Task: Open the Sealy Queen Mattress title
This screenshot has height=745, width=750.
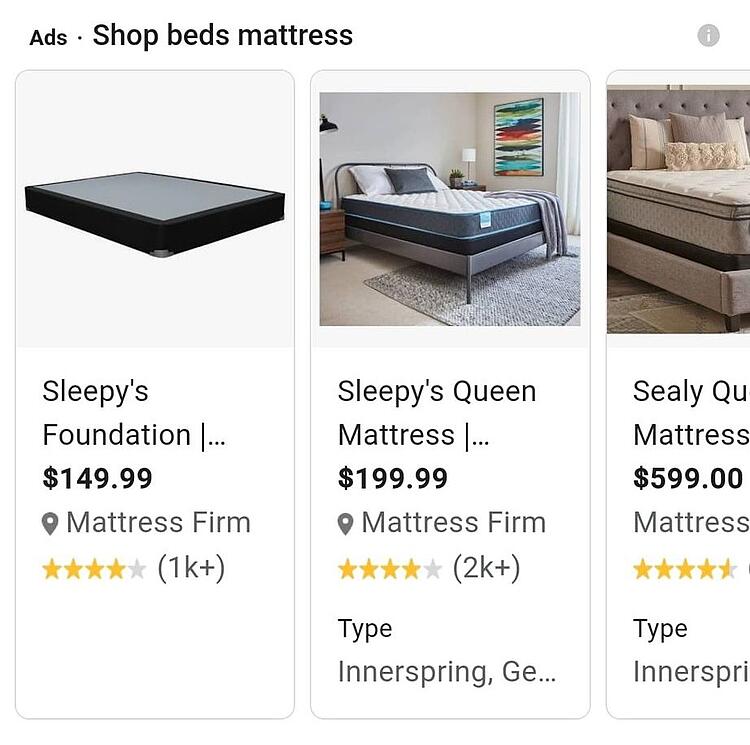Action: point(690,413)
